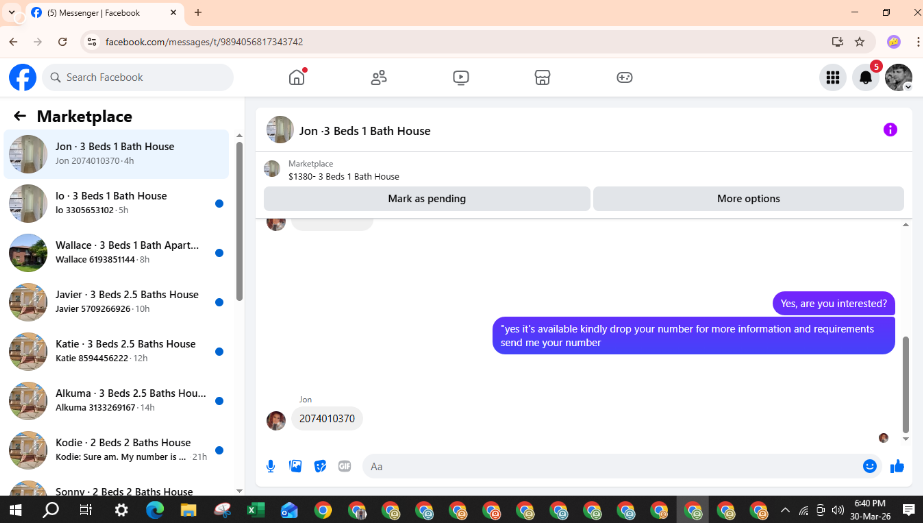The height and width of the screenshot is (523, 923).
Task: Click Jon's avatar beside 2074010370 message
Action: tap(276, 421)
